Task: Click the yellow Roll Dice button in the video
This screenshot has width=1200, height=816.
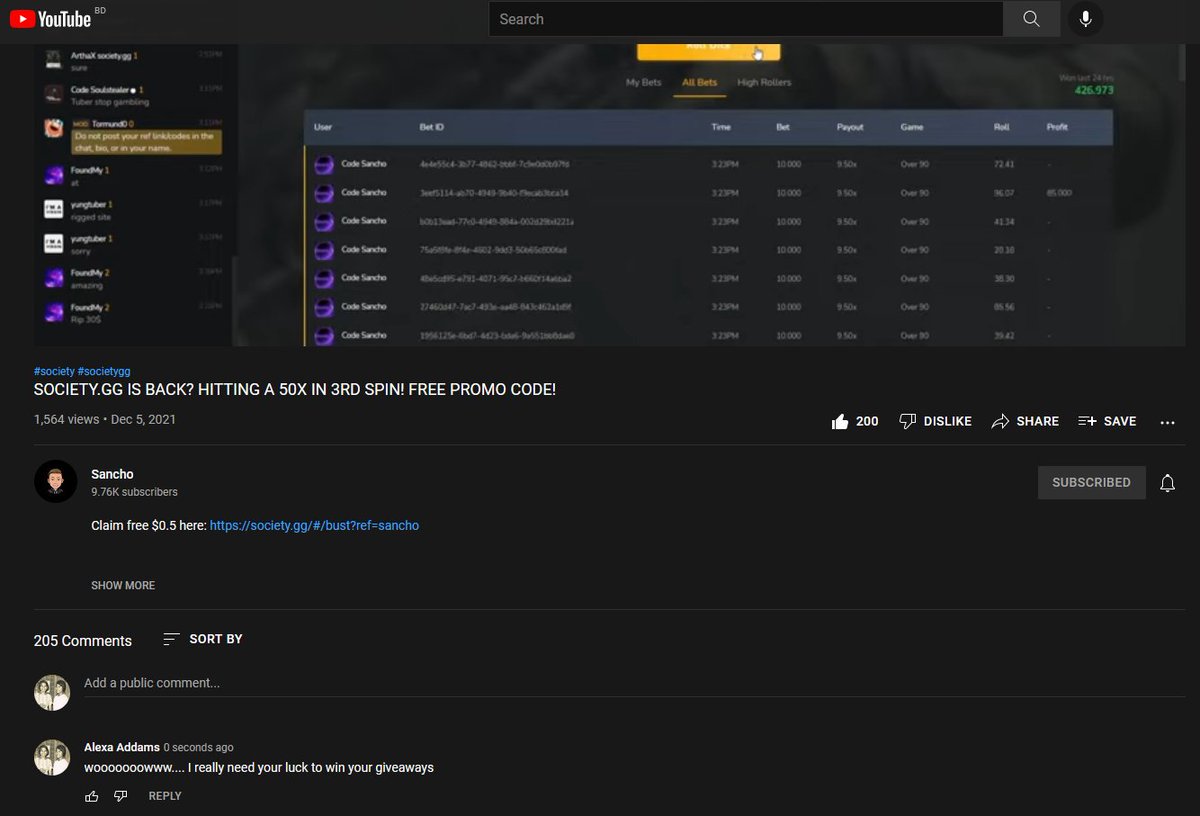Action: [x=708, y=50]
